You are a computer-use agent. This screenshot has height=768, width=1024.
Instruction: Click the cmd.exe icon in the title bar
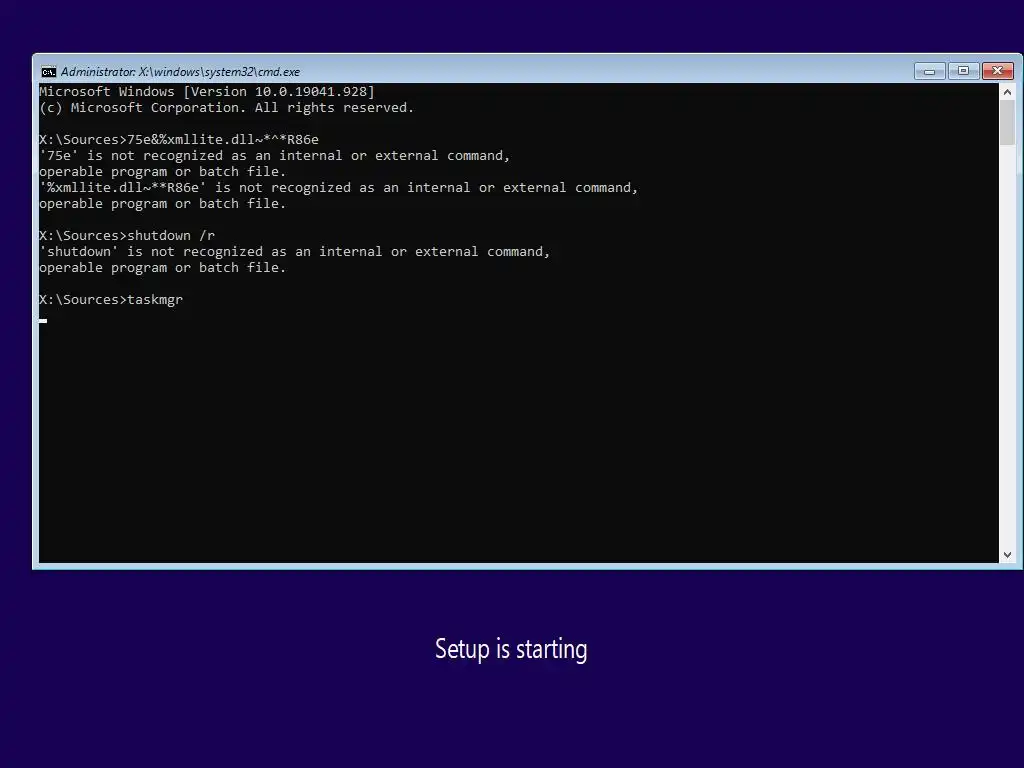pos(48,72)
